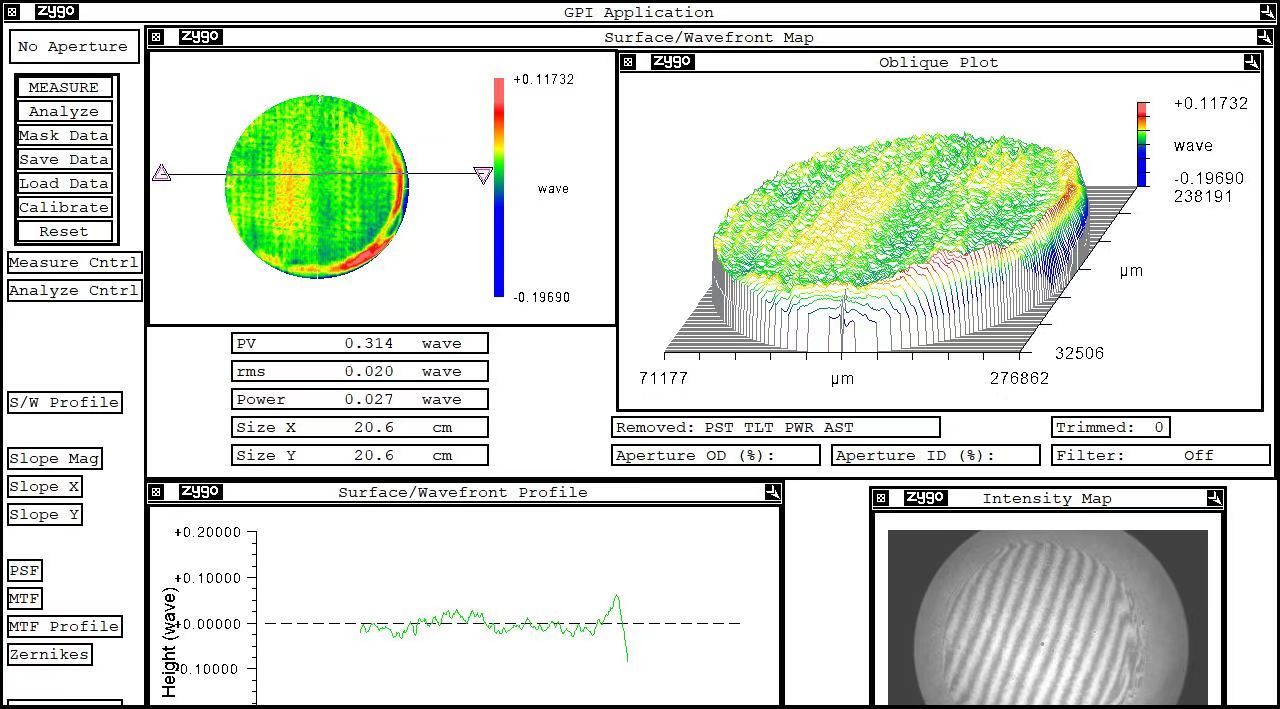Image resolution: width=1280 pixels, height=709 pixels.
Task: Select the Zernikes item in the left sidebar
Action: [x=49, y=654]
